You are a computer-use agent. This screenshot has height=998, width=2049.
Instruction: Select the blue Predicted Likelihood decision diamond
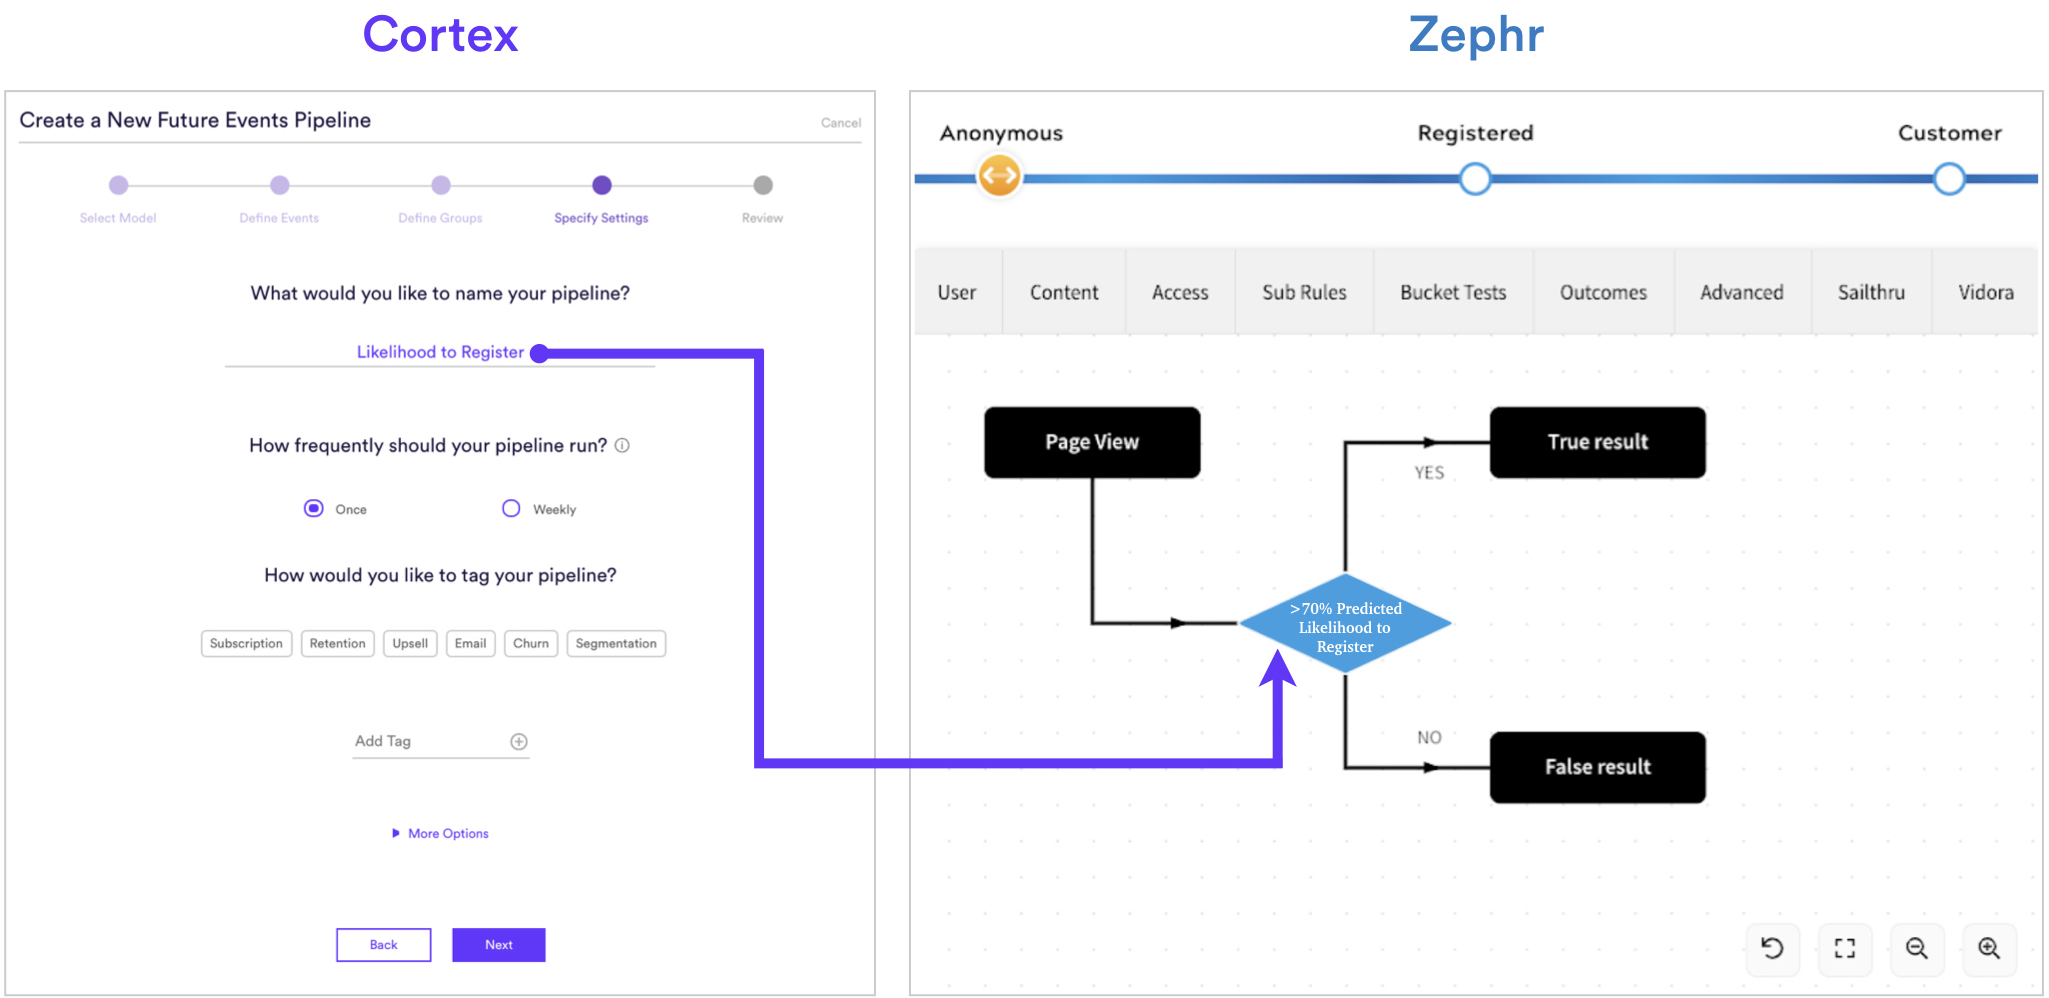[1345, 624]
